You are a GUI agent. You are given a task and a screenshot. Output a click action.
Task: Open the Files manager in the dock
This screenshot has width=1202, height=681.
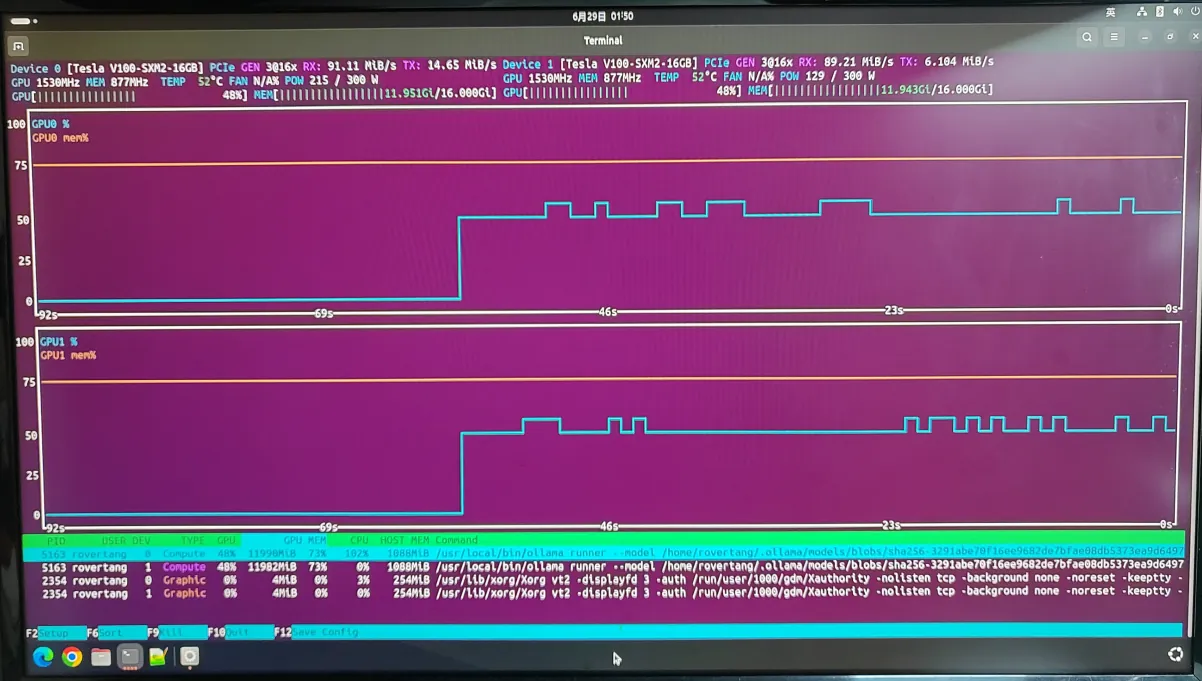(101, 657)
